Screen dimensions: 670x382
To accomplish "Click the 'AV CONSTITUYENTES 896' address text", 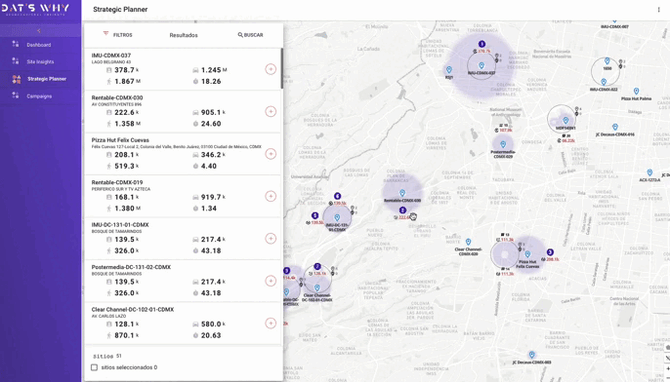I will coord(117,104).
